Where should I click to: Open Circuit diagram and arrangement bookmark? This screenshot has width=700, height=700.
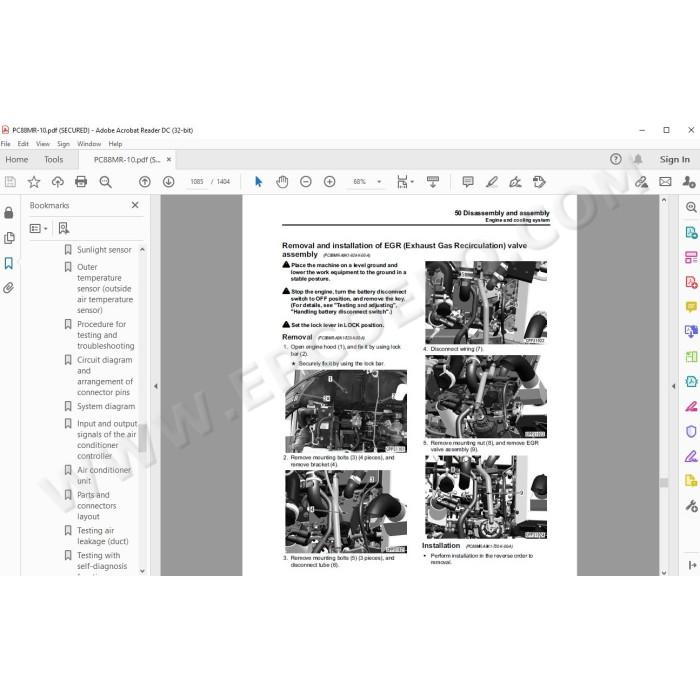[105, 376]
